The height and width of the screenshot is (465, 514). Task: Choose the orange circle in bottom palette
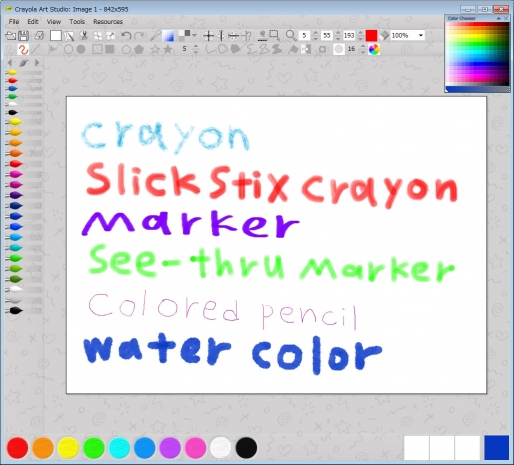coord(43,448)
